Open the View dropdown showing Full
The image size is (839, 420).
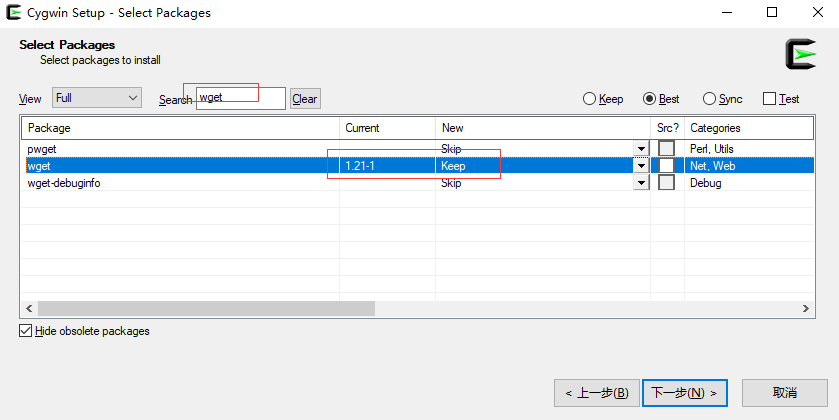[x=97, y=98]
